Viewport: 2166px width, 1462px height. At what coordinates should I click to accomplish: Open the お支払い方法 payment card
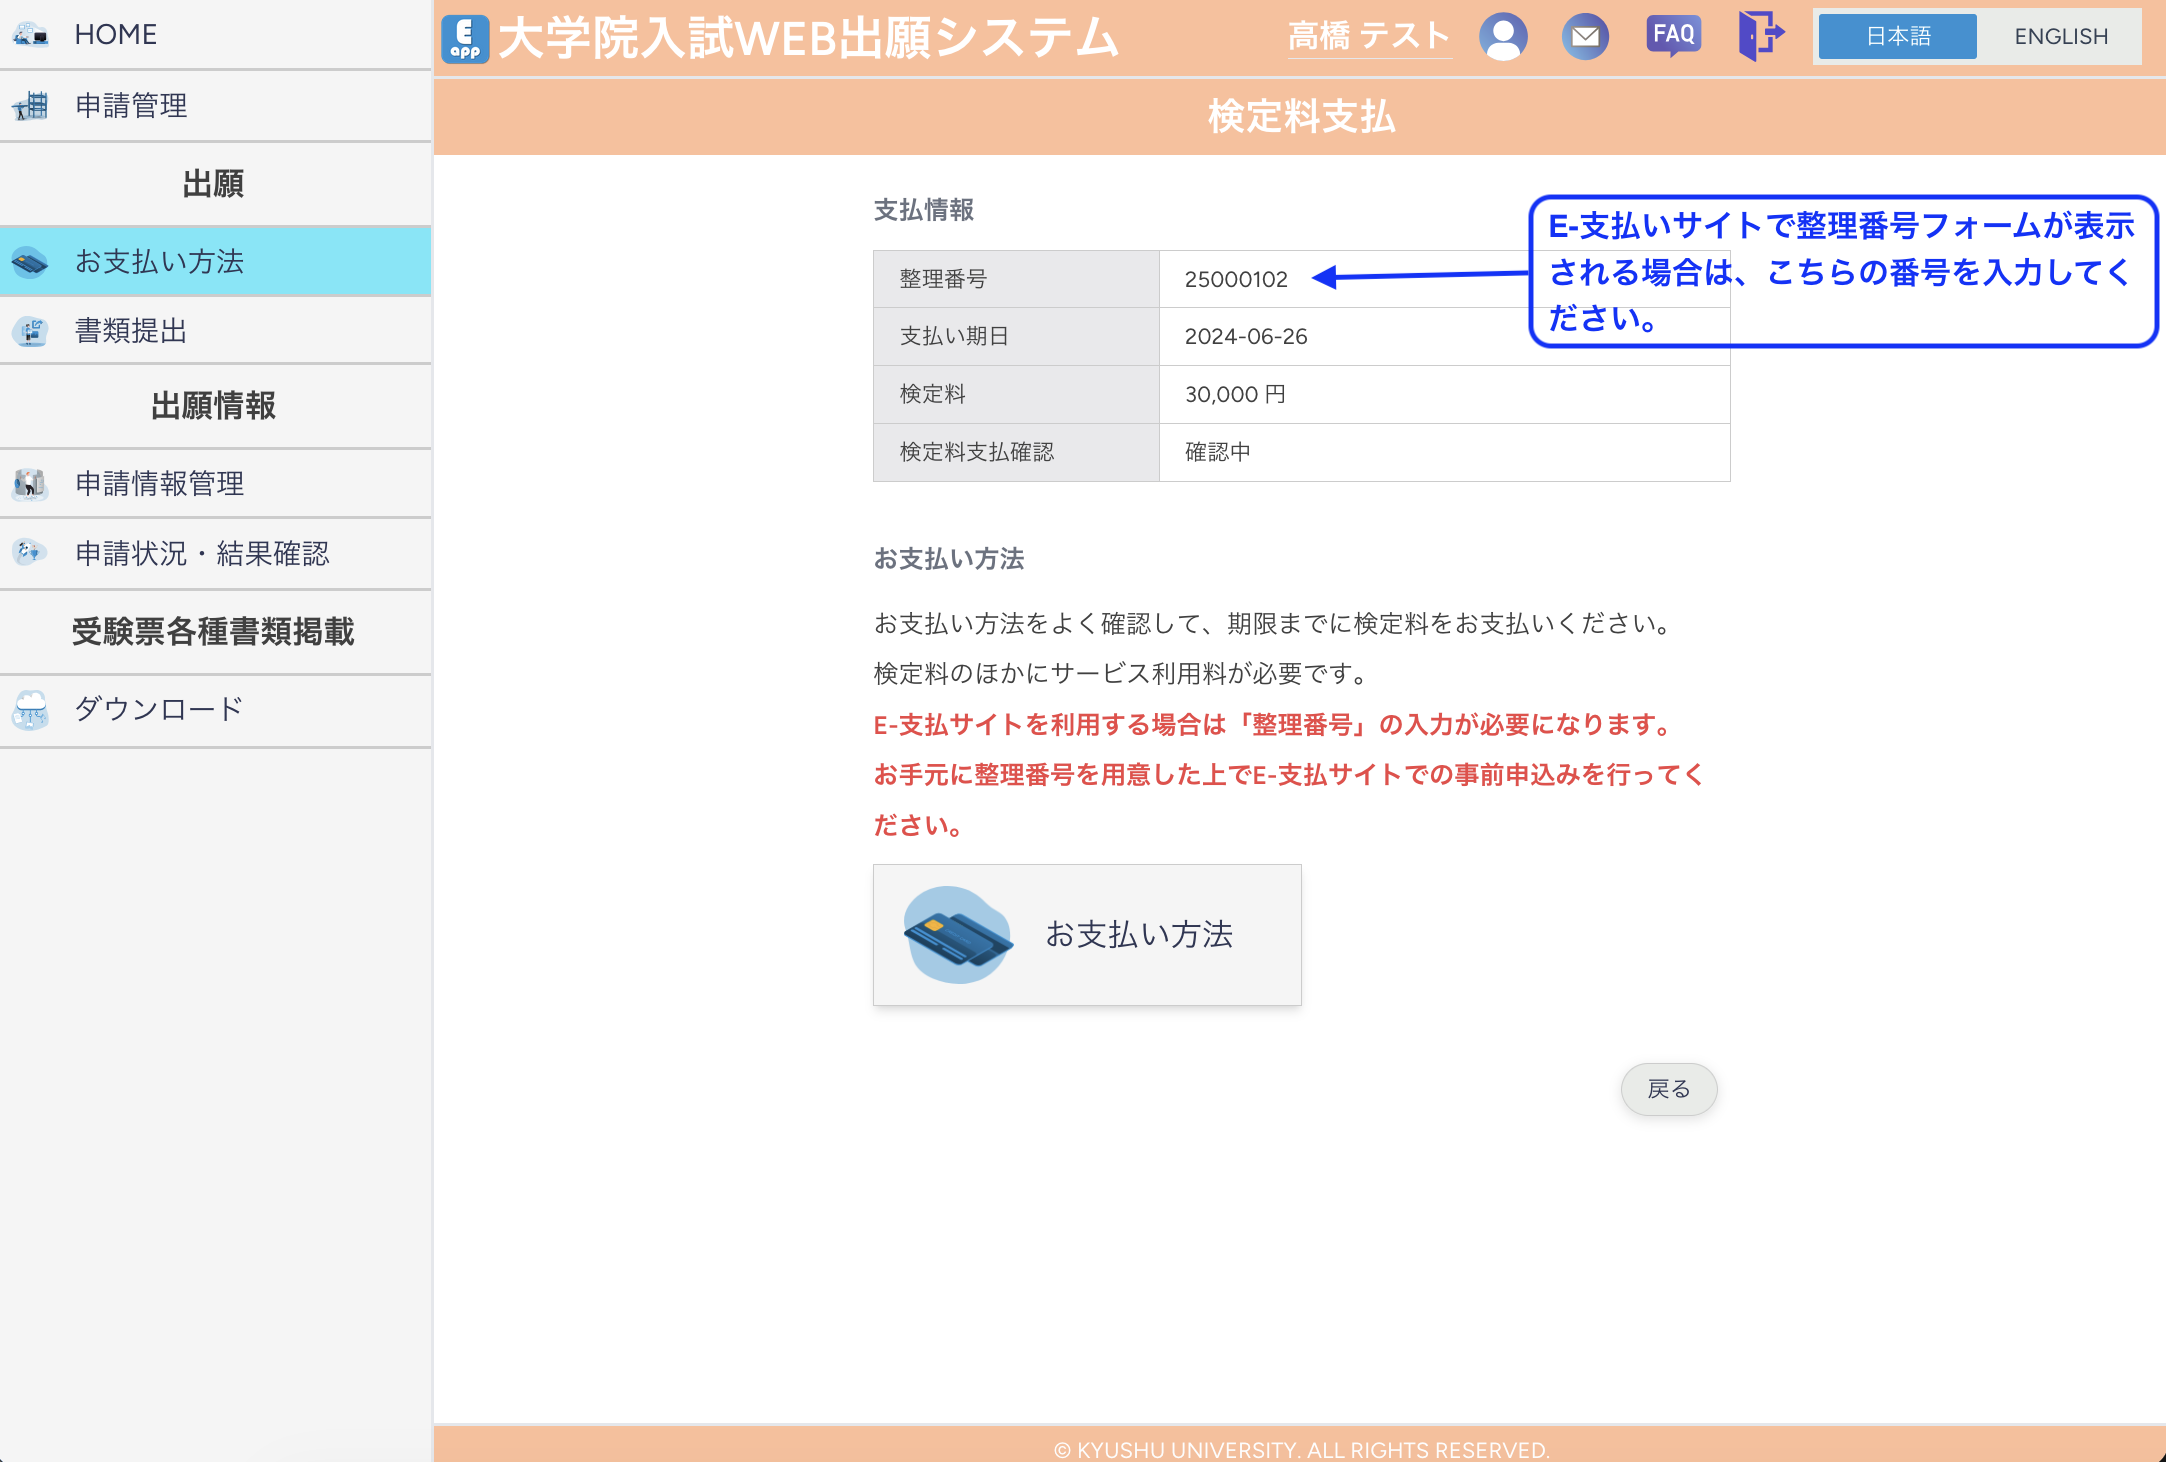(1087, 934)
